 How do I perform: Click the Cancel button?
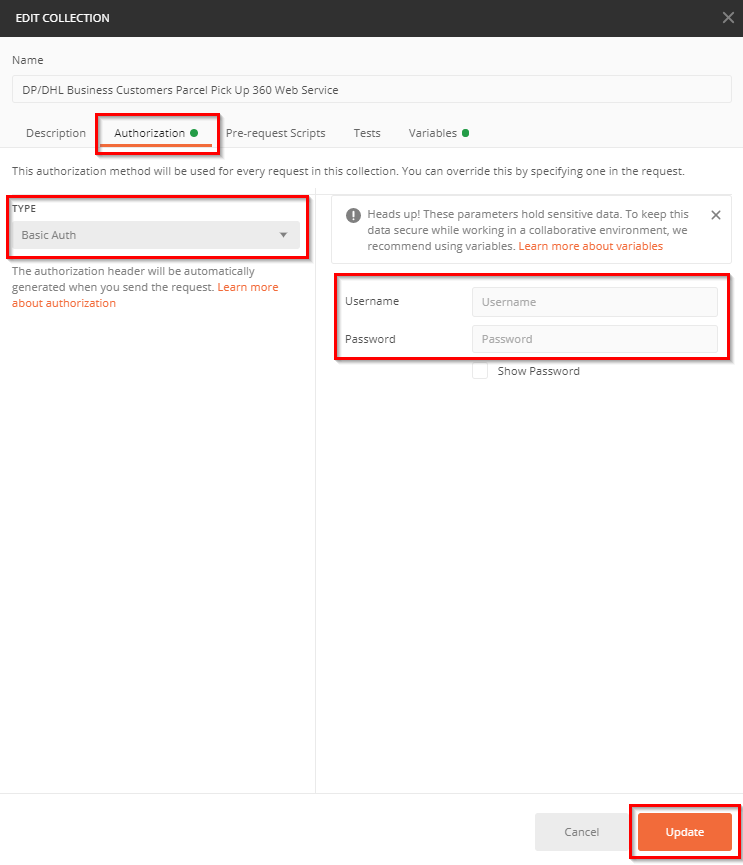[581, 832]
